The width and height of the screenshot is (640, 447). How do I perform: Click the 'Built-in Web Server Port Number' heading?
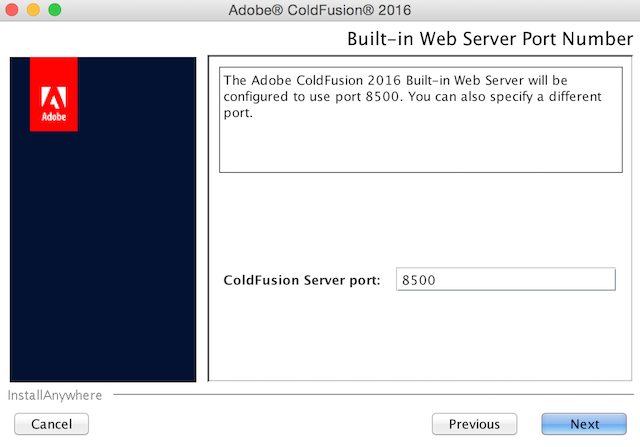point(490,39)
